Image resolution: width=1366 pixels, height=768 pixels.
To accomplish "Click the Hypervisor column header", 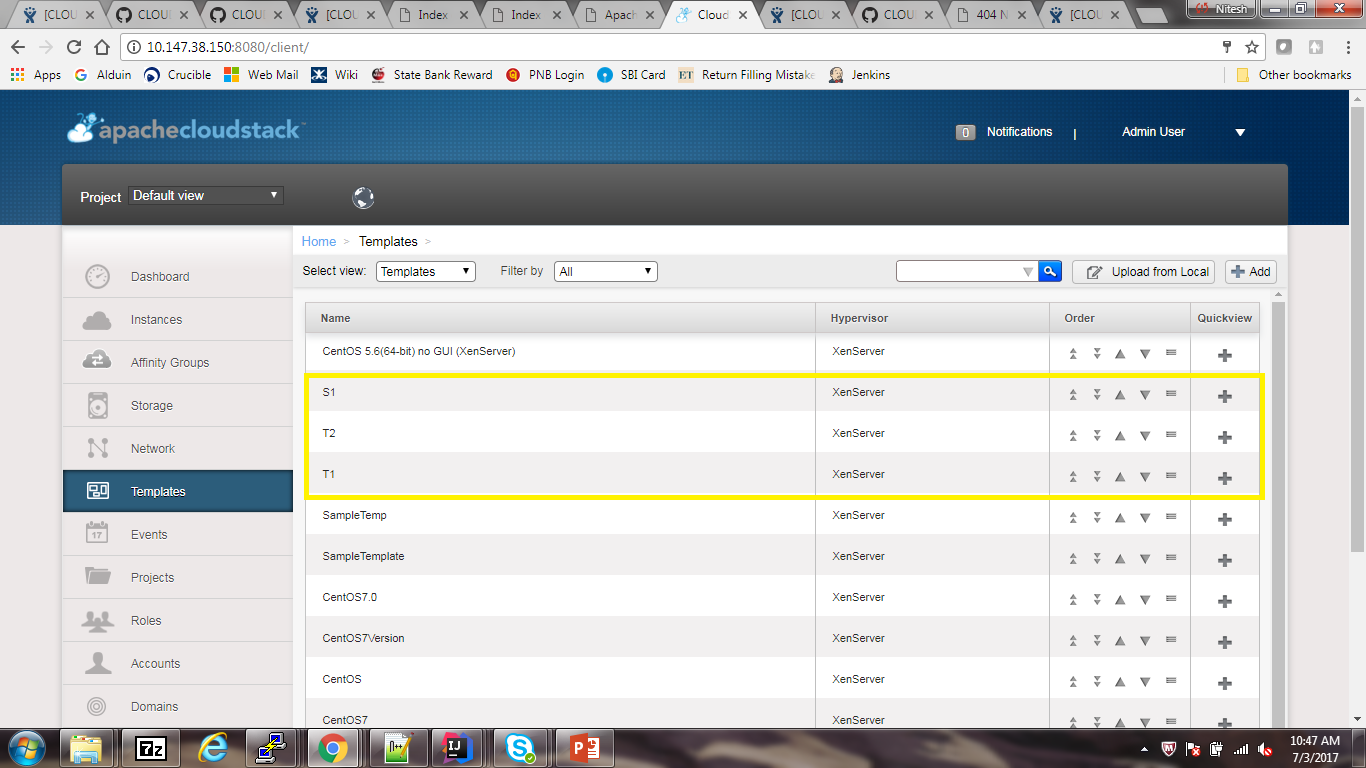I will click(933, 318).
